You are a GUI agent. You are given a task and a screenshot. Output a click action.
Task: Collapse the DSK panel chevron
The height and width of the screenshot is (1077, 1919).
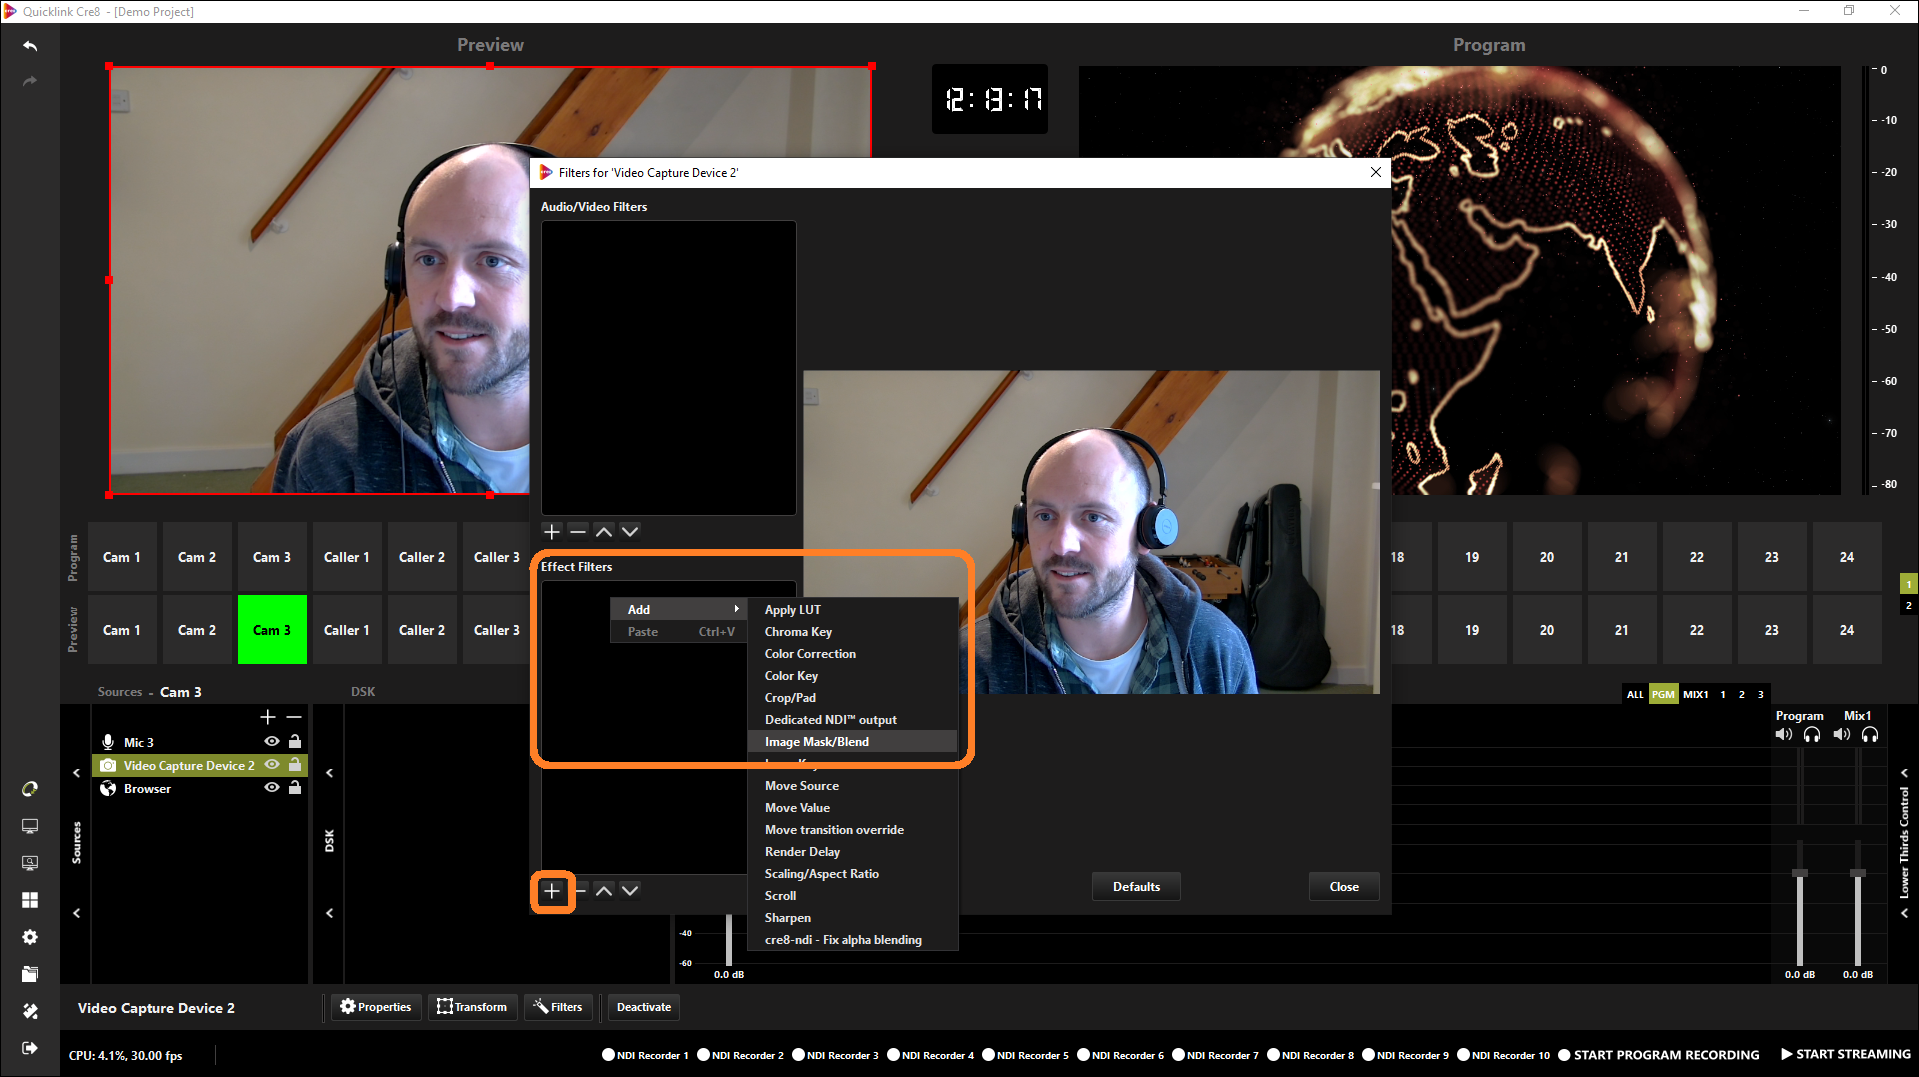click(329, 773)
